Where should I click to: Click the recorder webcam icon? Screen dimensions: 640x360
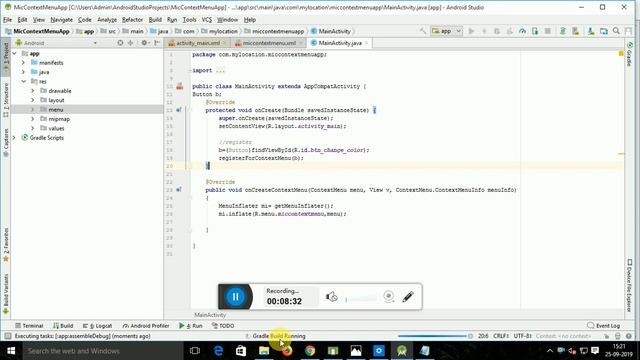click(x=389, y=297)
